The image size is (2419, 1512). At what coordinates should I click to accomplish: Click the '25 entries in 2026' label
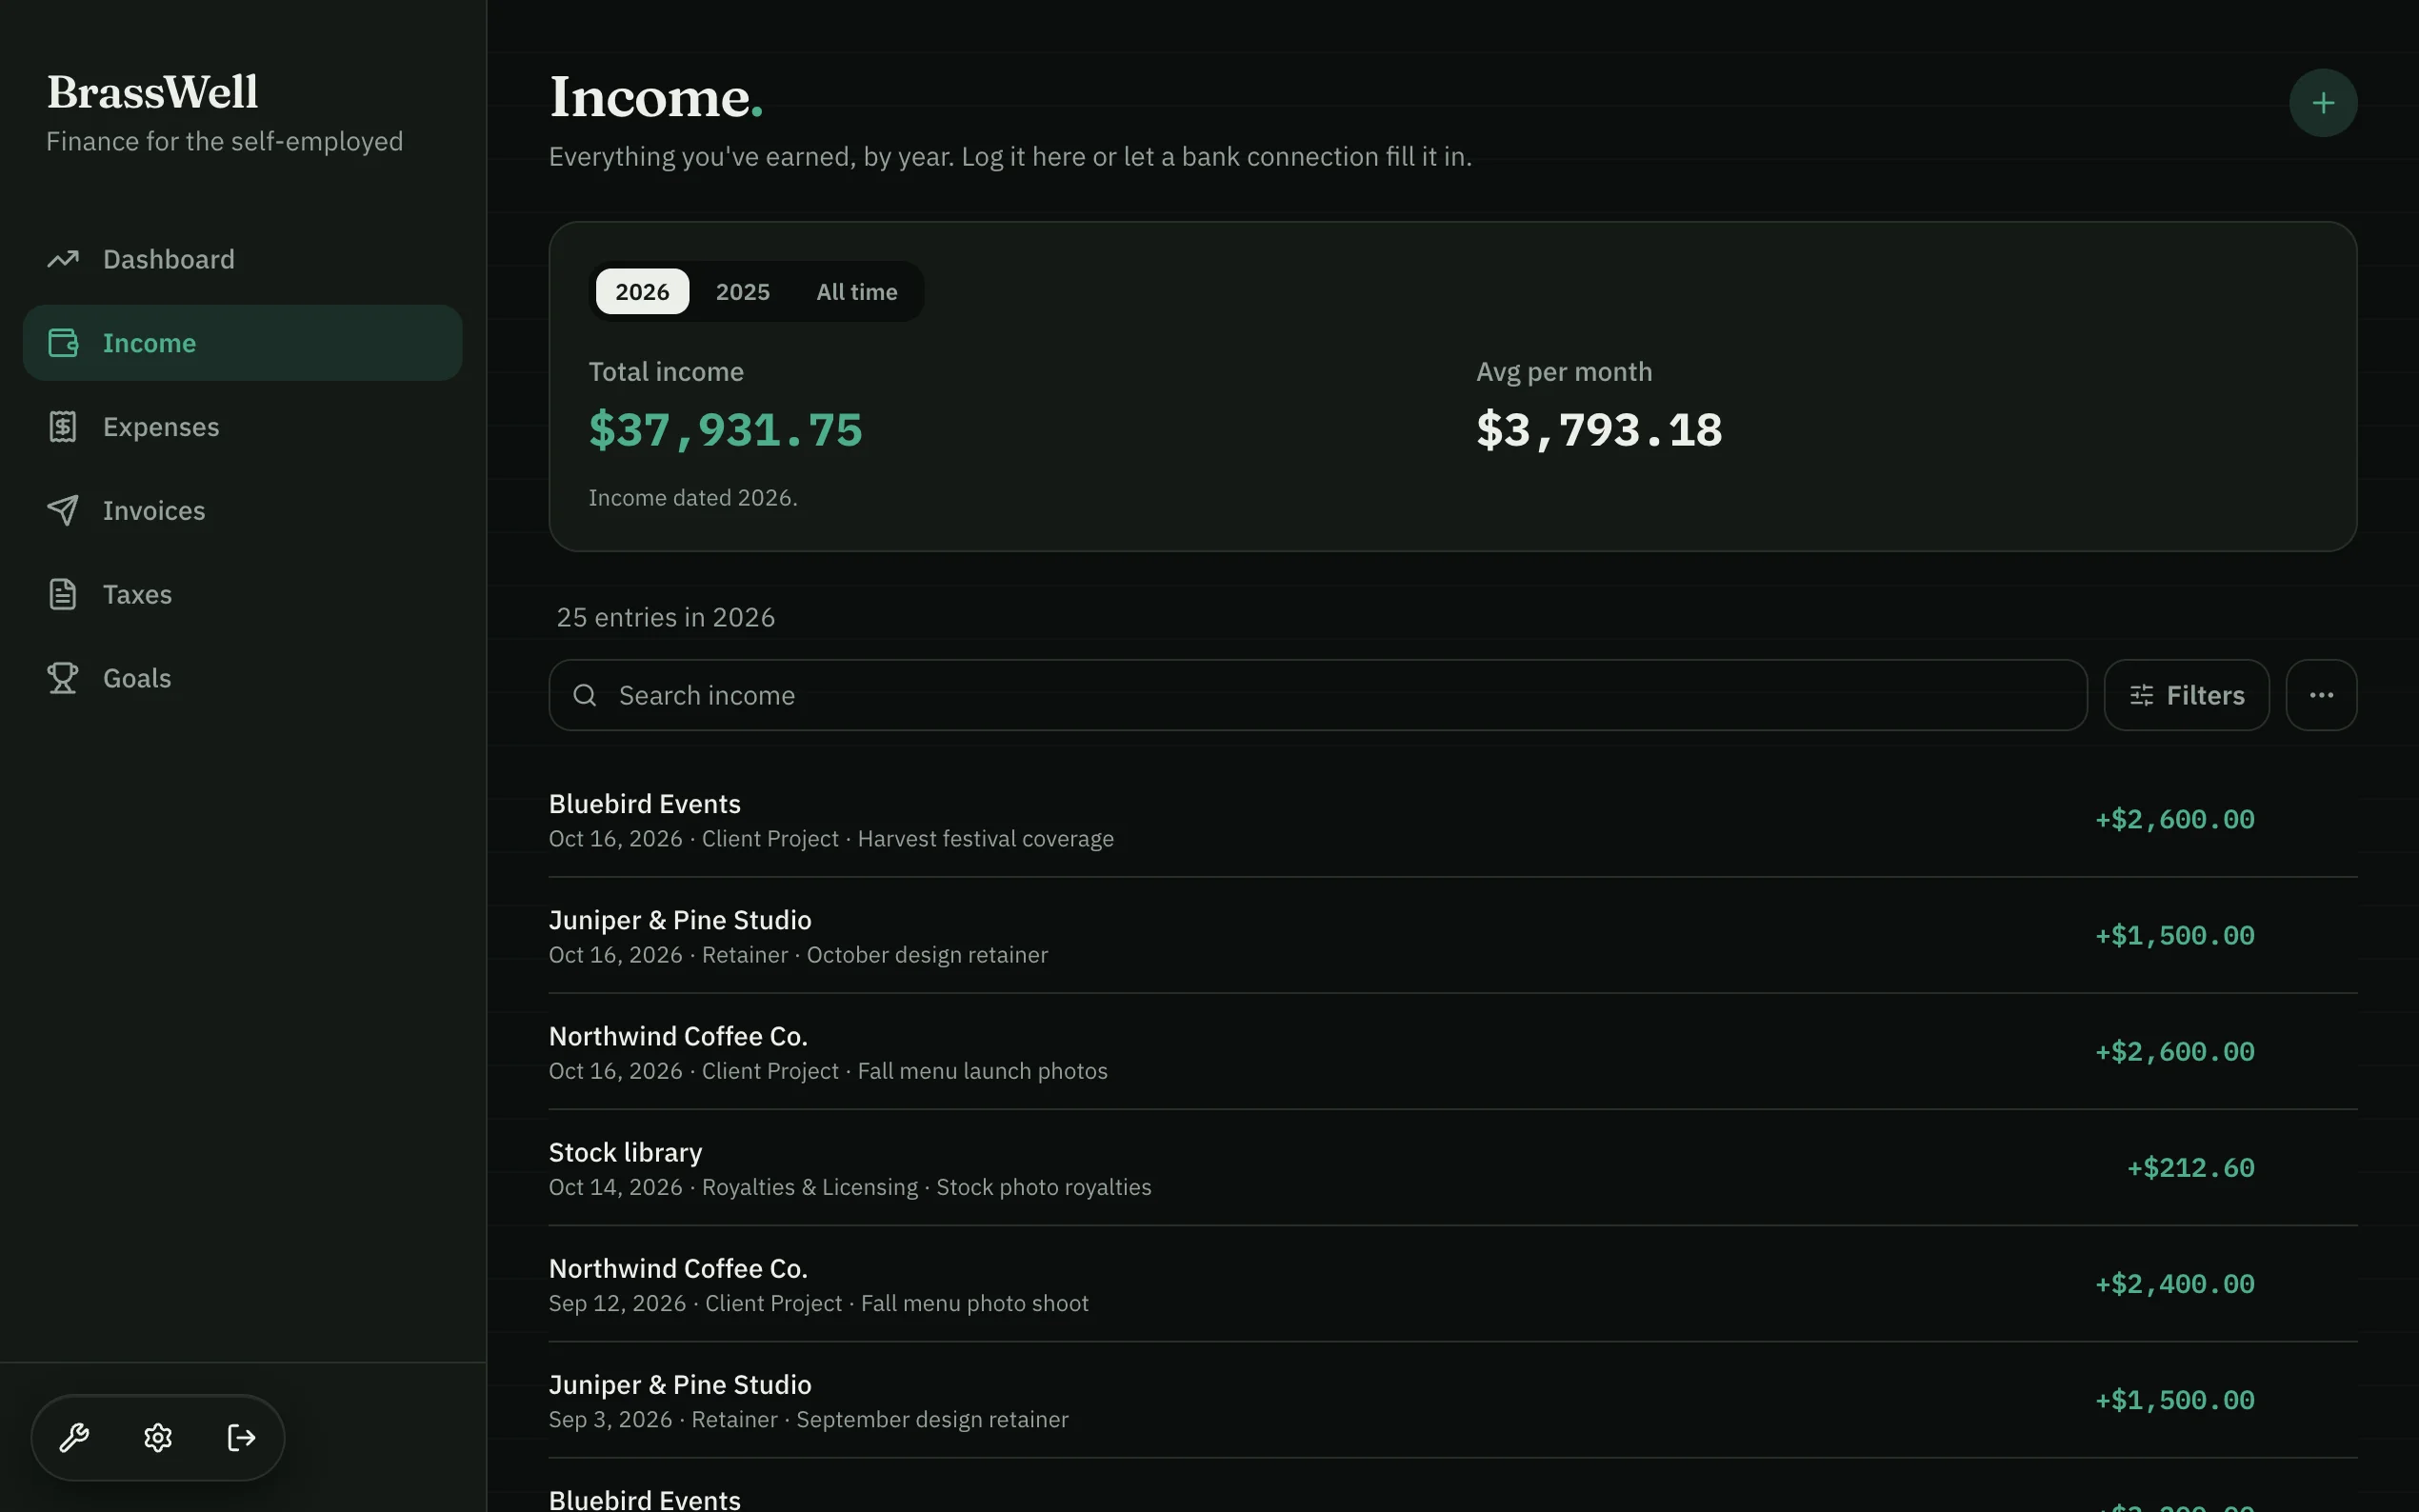pyautogui.click(x=665, y=617)
